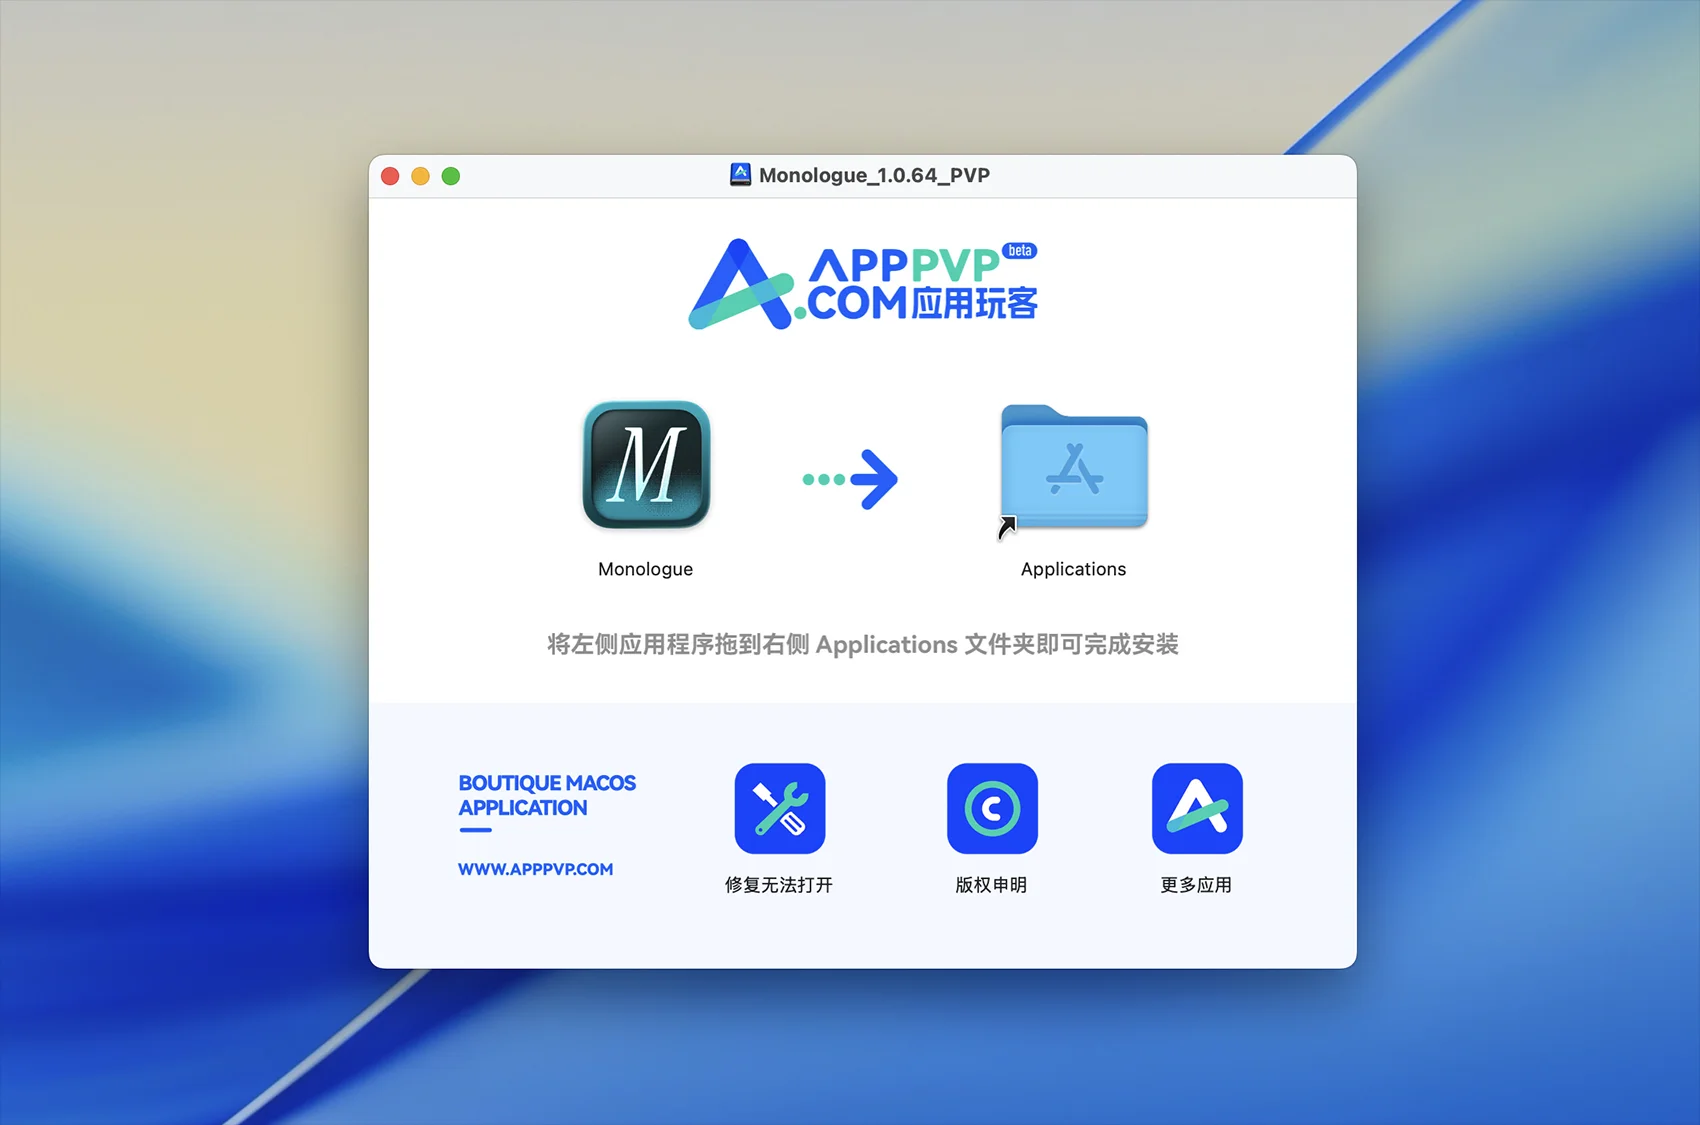Image resolution: width=1700 pixels, height=1125 pixels.
Task: Click the '版权申明' text label
Action: 991,885
